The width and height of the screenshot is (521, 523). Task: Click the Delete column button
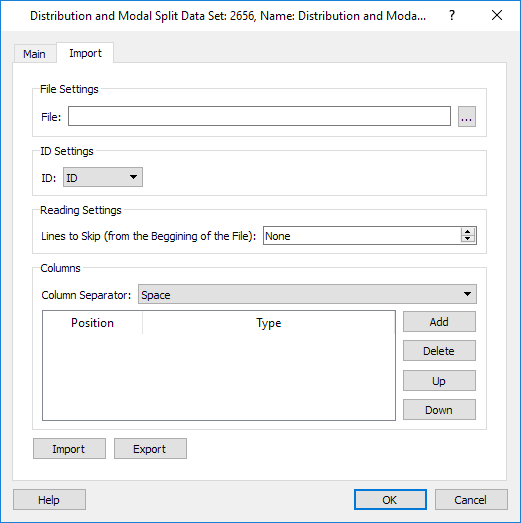tap(439, 351)
